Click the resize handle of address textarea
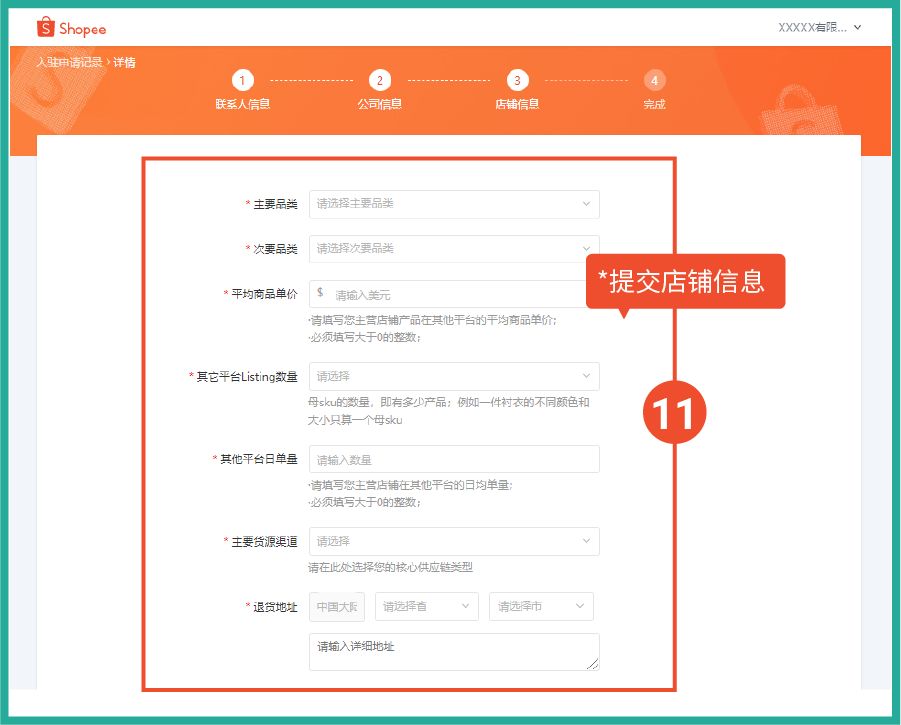Screen dimensions: 901x725 tap(593, 664)
